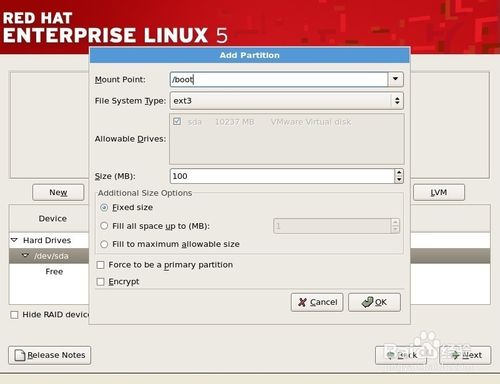Click the Cancel button

click(317, 302)
